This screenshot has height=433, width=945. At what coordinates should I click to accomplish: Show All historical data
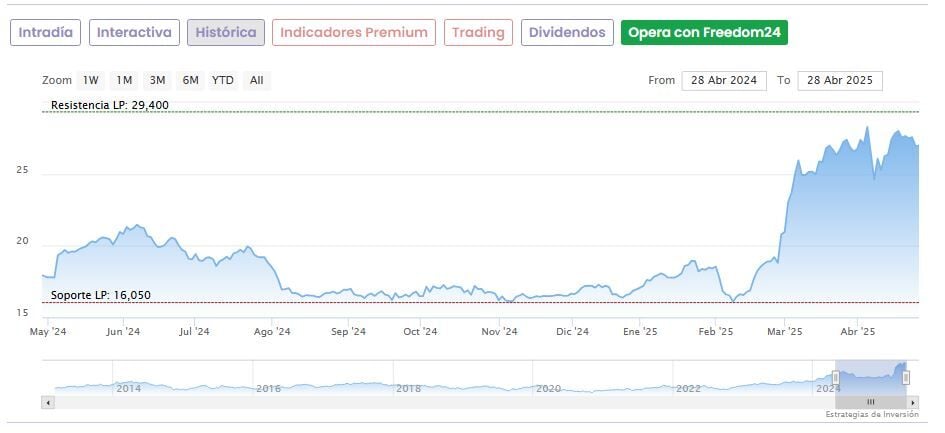coord(257,80)
